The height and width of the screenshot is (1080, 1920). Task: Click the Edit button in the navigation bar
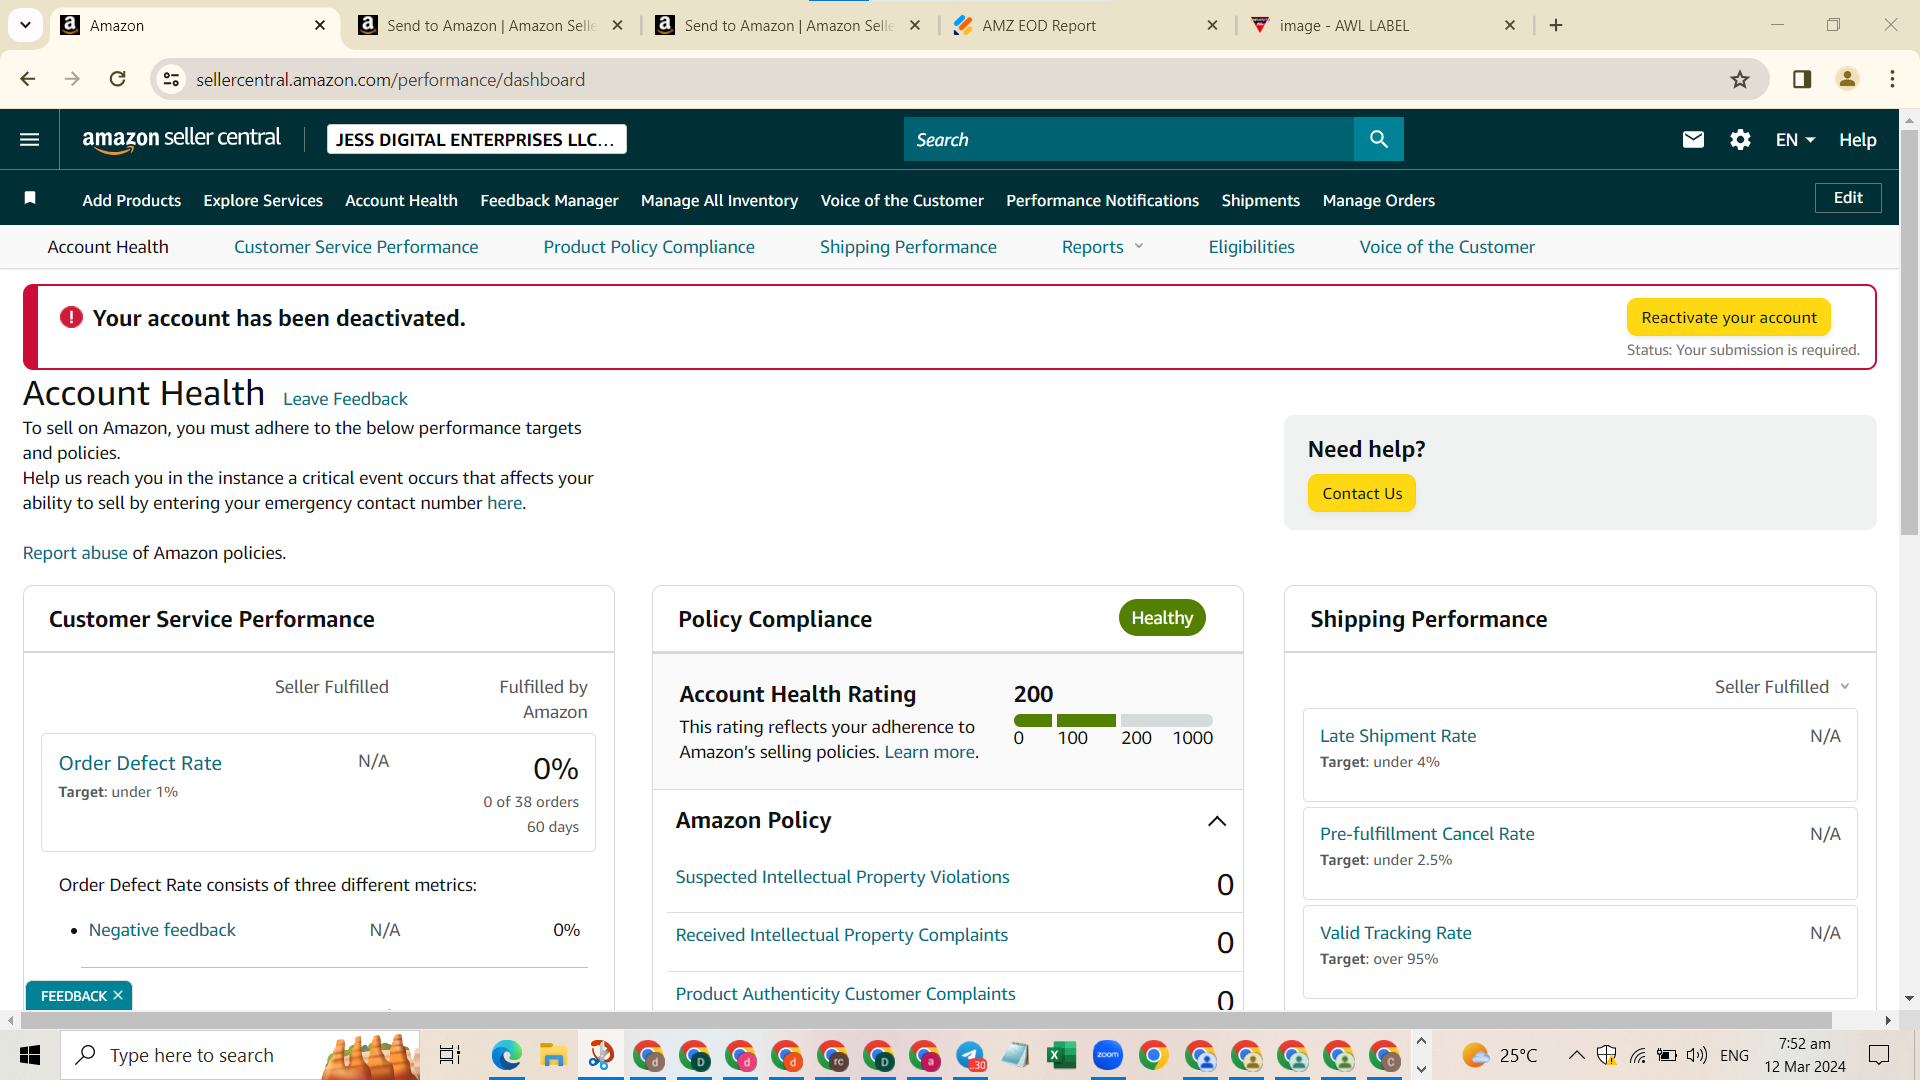coord(1848,198)
